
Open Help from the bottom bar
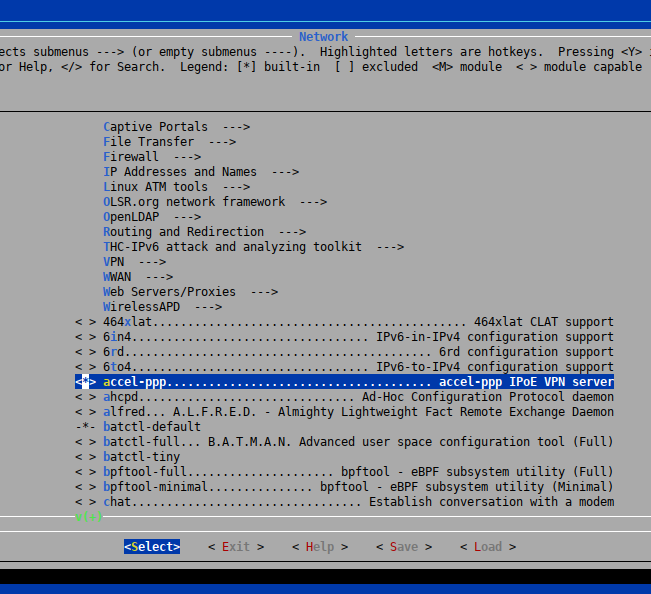(320, 547)
